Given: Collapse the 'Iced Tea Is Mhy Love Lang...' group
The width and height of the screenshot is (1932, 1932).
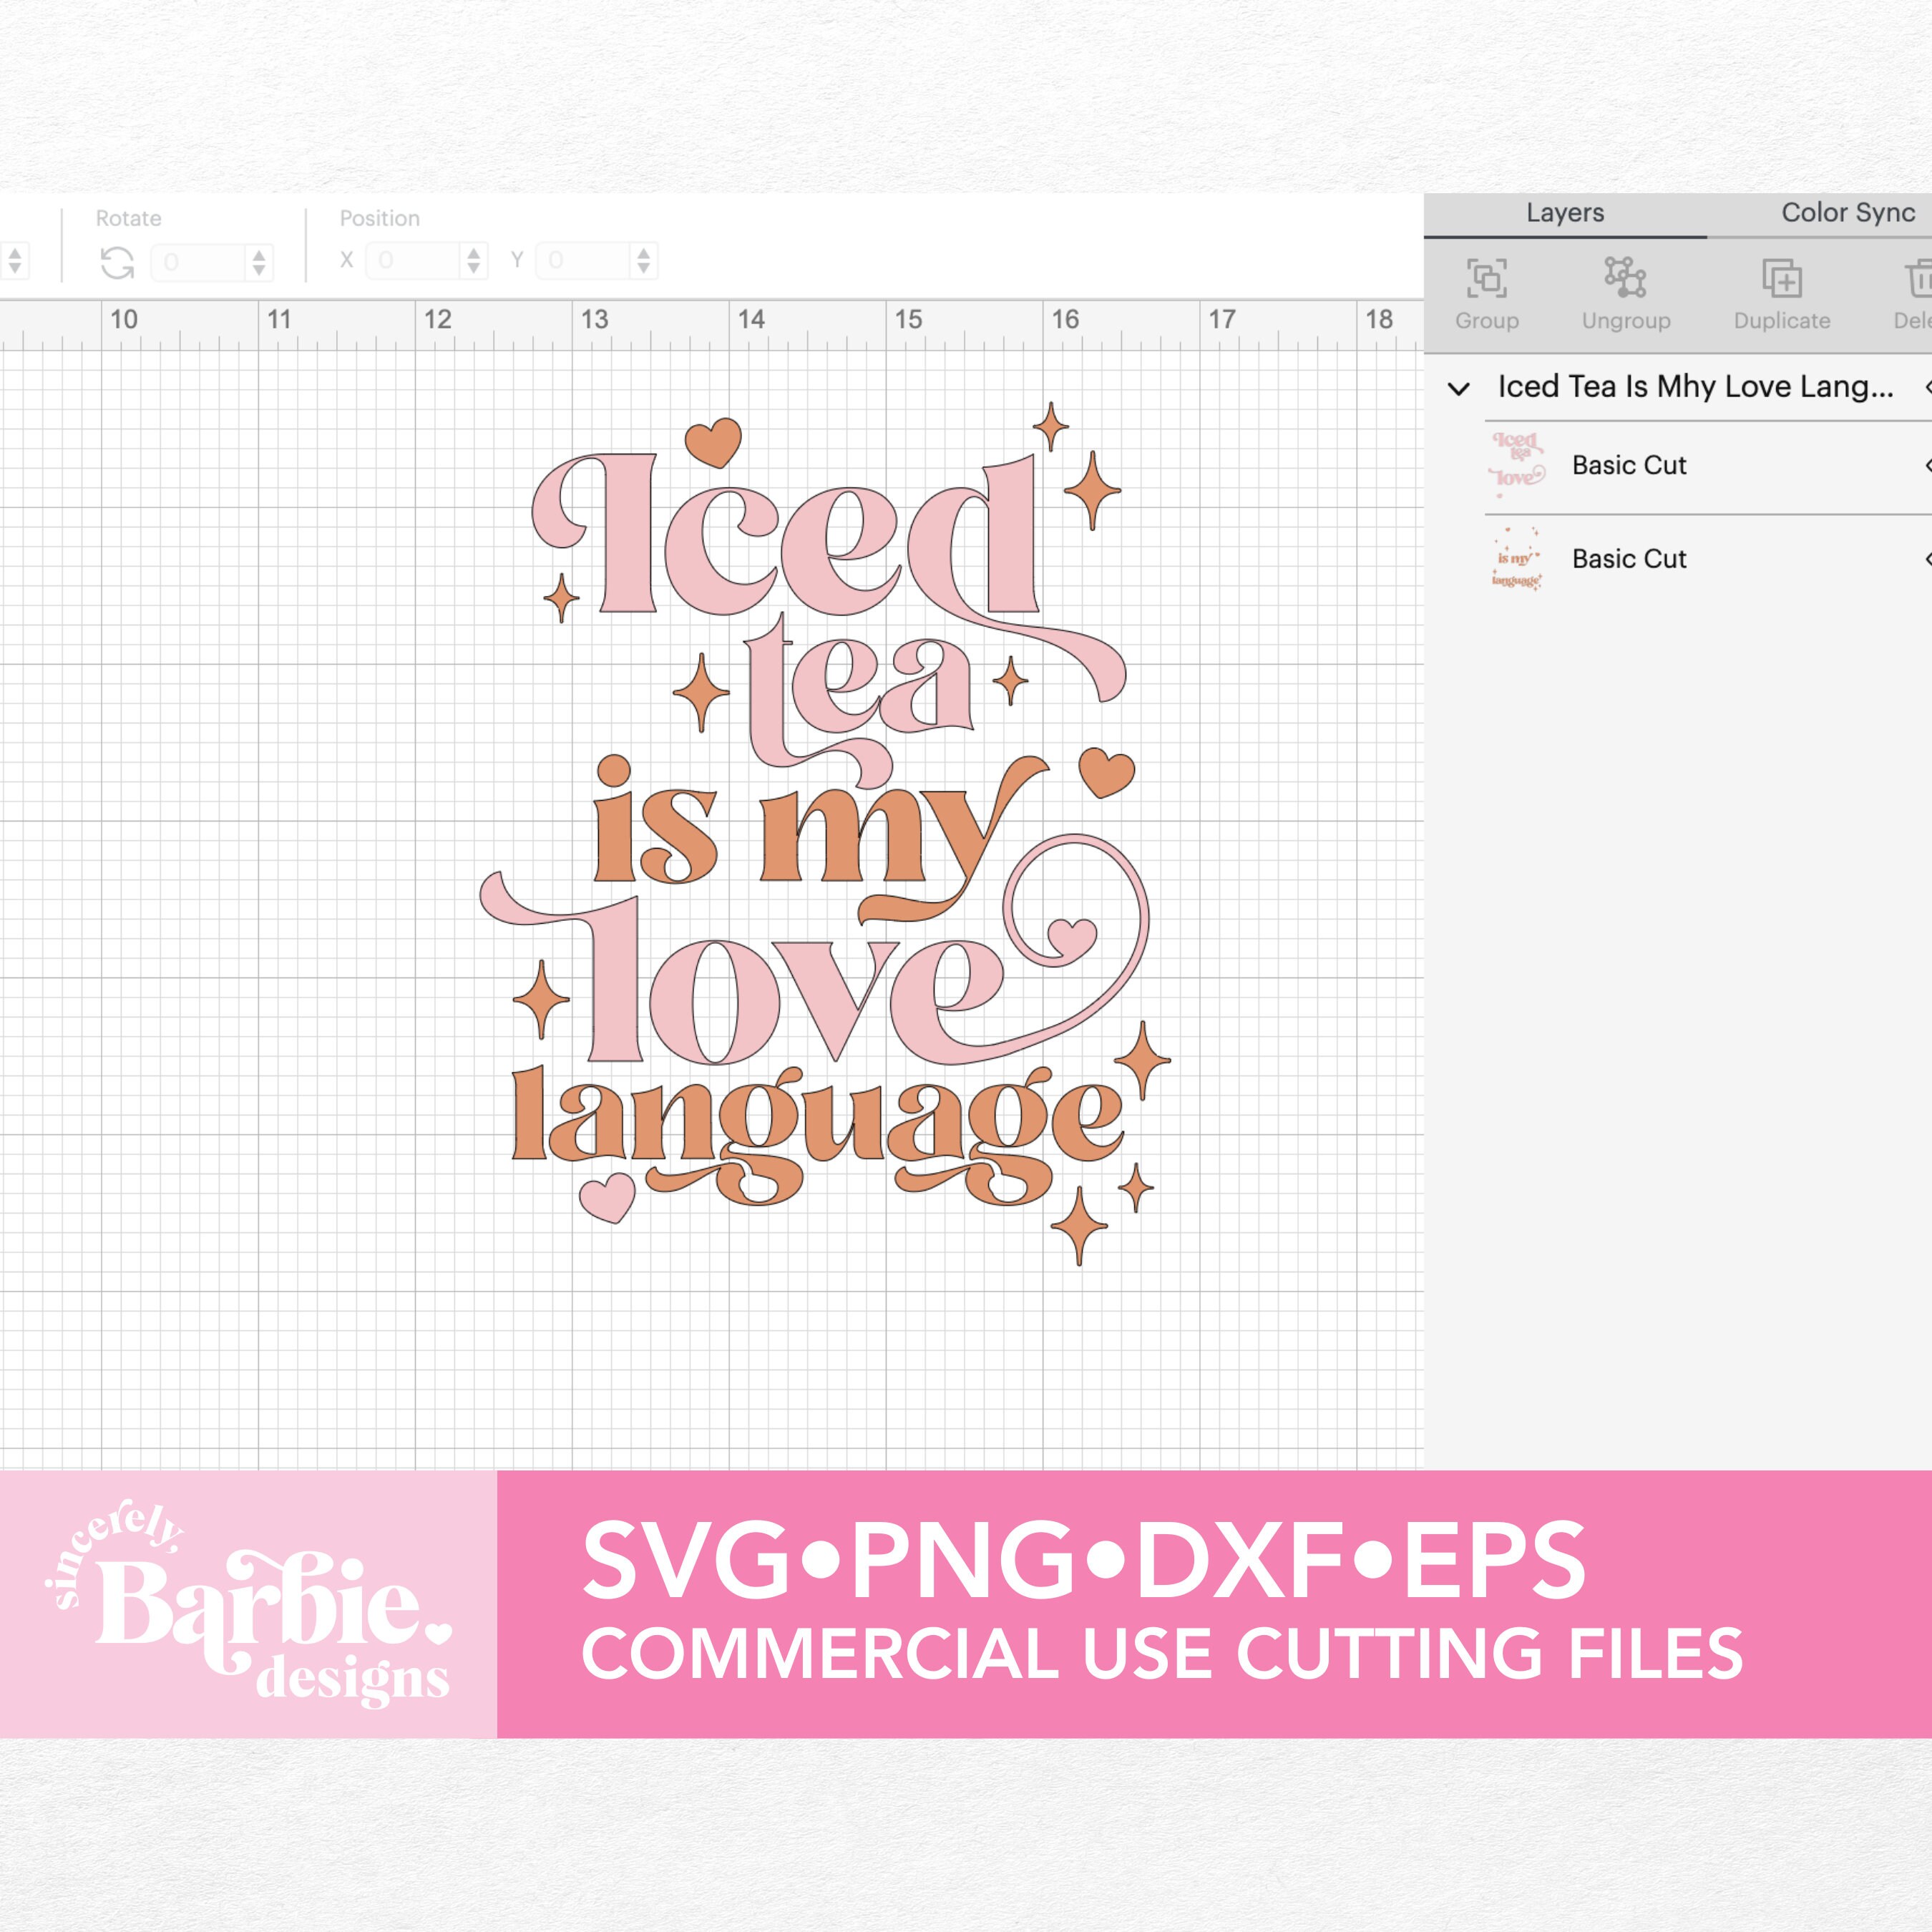Looking at the screenshot, I should 1460,387.
